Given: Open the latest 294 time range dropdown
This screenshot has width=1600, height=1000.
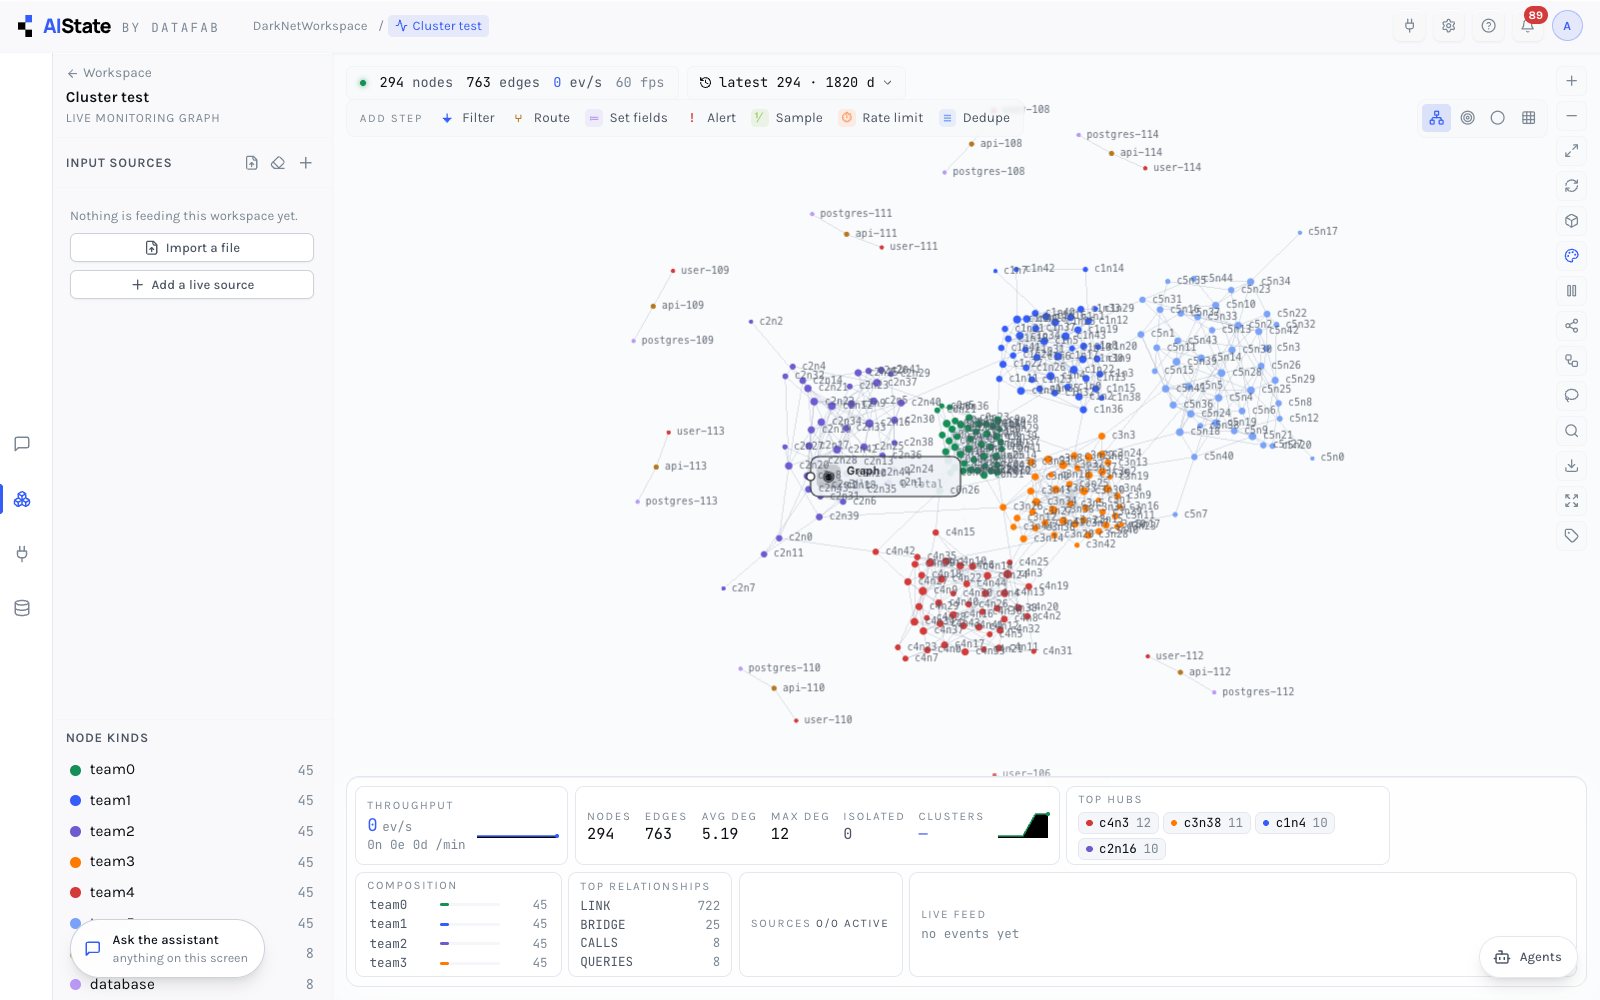Looking at the screenshot, I should pos(796,82).
